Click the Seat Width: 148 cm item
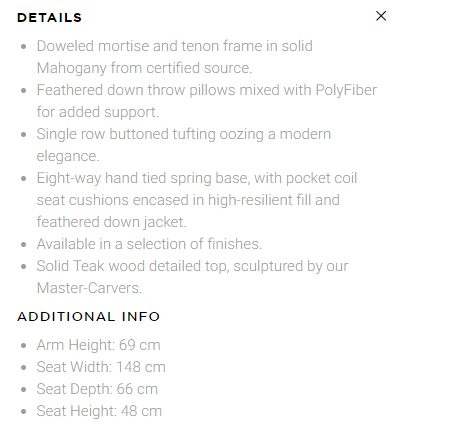 tap(101, 367)
